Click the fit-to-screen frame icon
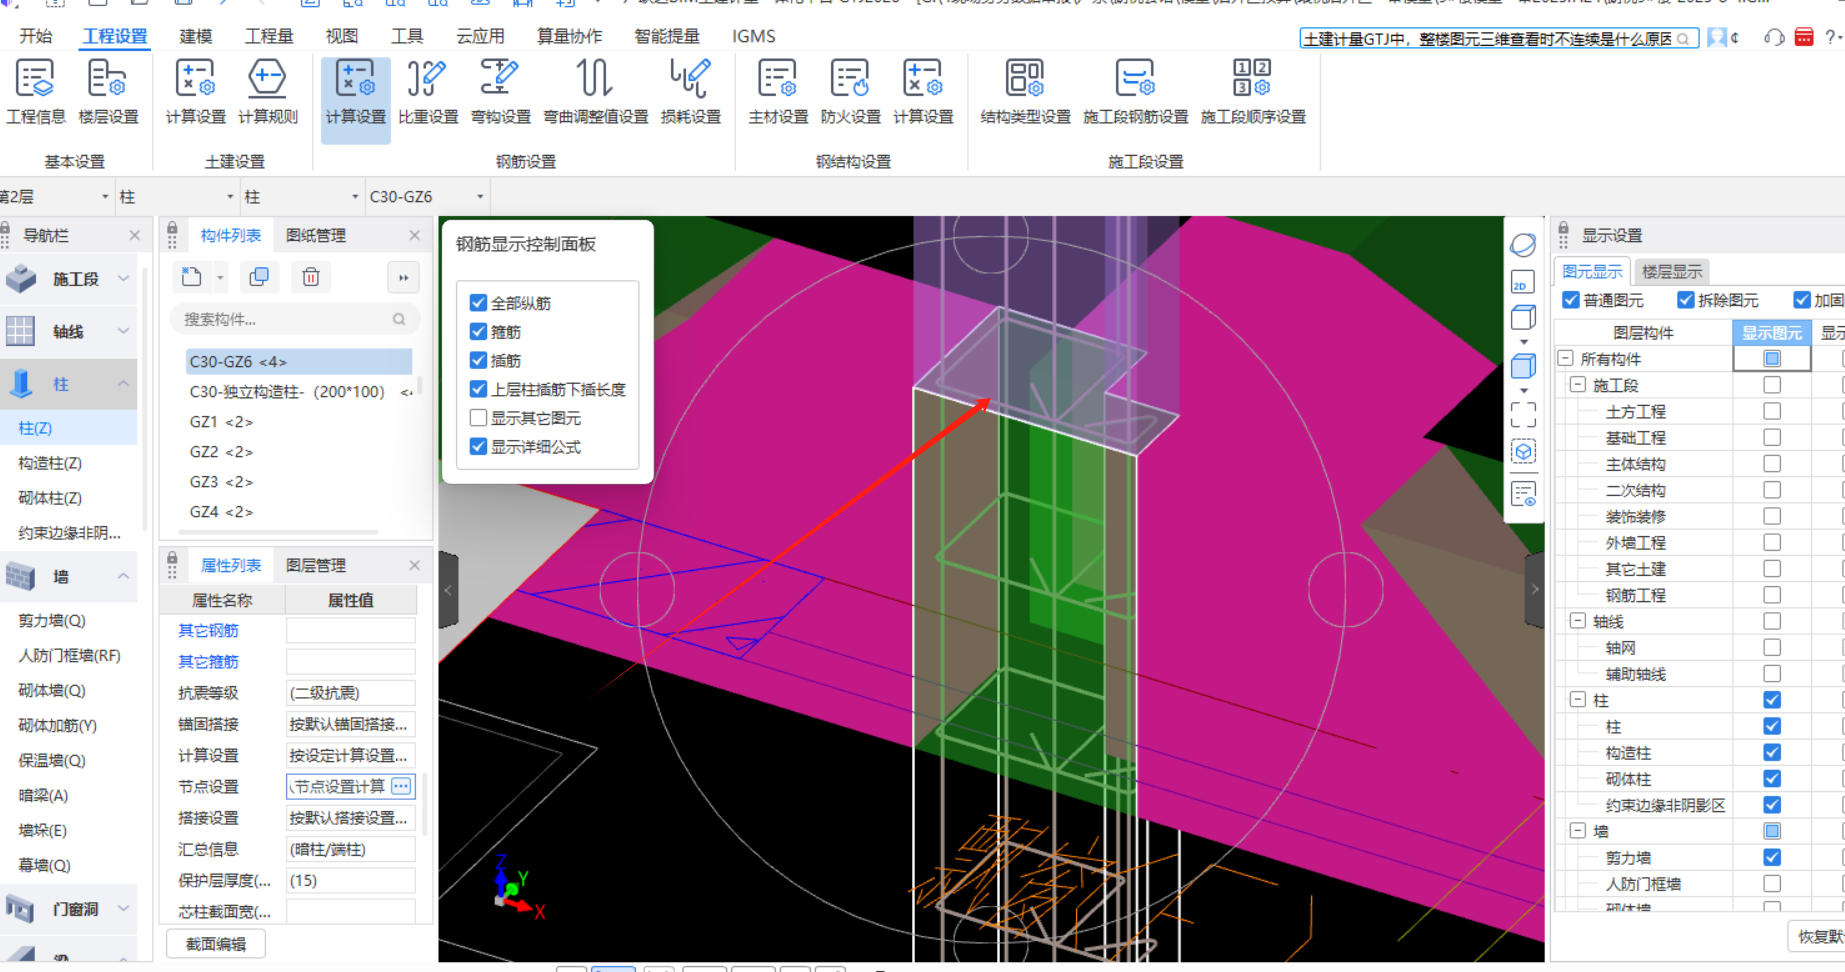Screen dimensions: 1845x972 [x=1523, y=414]
